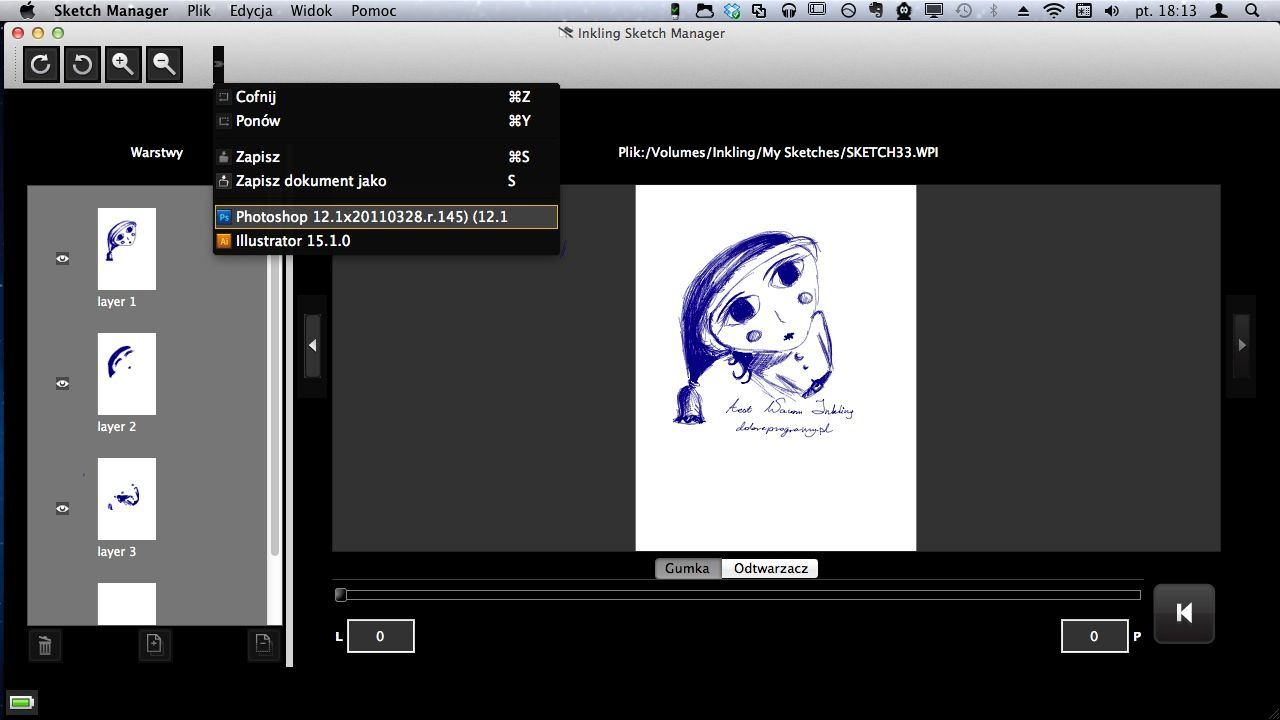Click the Illustrator icon in export menu
Screen dimensions: 1280x720
coord(224,241)
